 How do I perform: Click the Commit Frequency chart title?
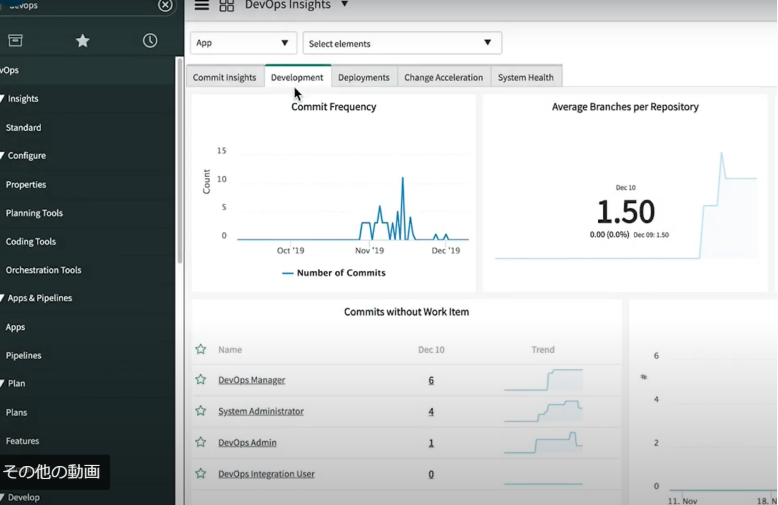click(x=334, y=107)
